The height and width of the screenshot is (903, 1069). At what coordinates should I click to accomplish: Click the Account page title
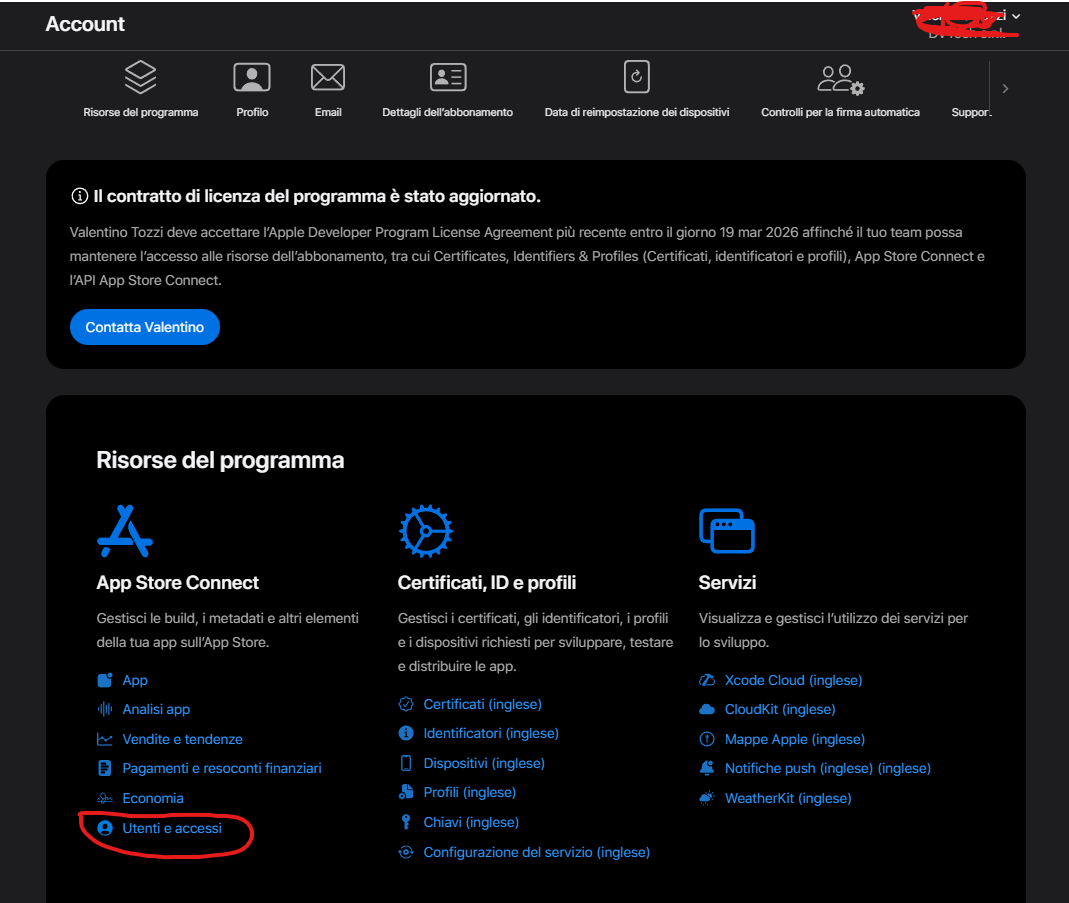point(85,24)
